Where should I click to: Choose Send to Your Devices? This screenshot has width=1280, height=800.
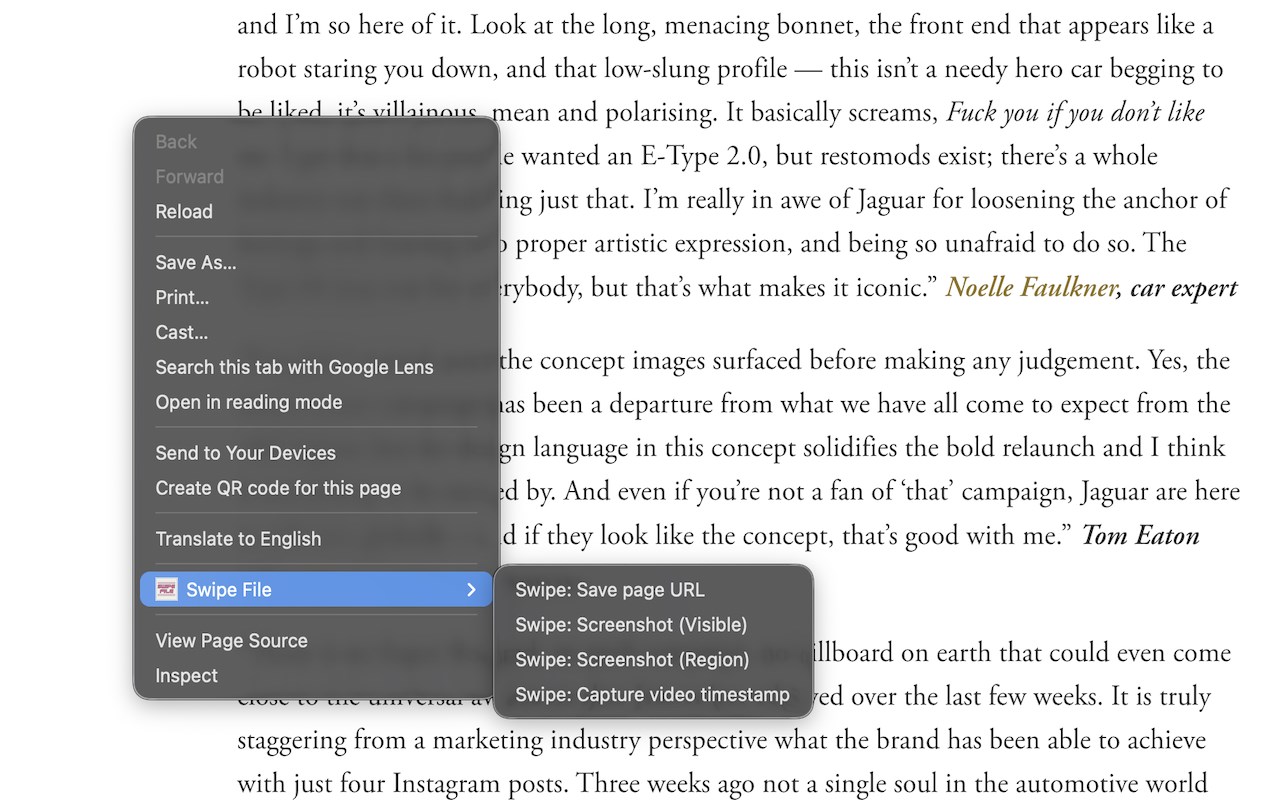tap(316, 453)
